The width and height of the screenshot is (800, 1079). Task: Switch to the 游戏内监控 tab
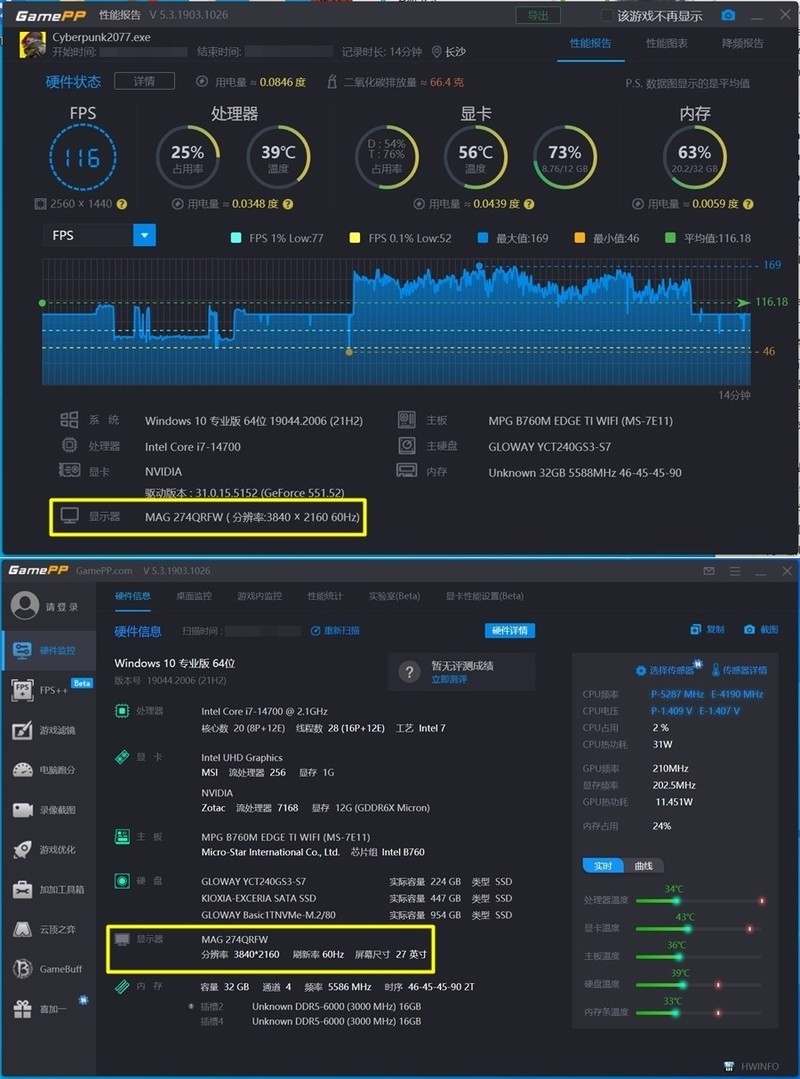(x=259, y=596)
